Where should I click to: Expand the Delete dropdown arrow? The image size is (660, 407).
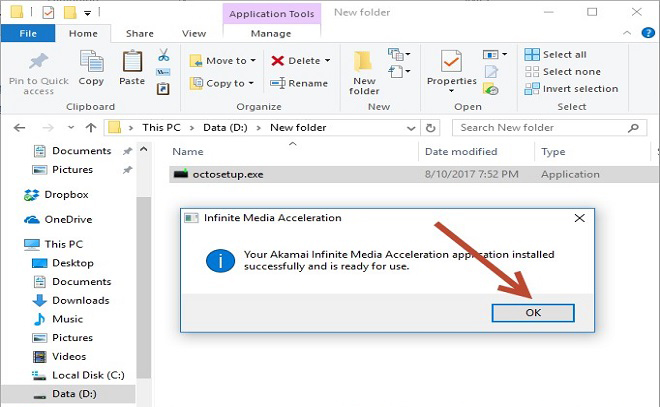(327, 61)
